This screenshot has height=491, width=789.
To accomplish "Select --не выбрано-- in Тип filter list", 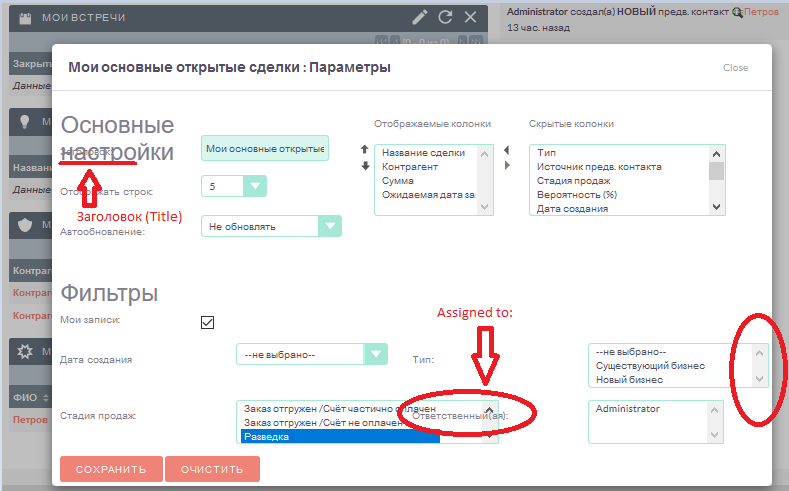I will tap(631, 352).
